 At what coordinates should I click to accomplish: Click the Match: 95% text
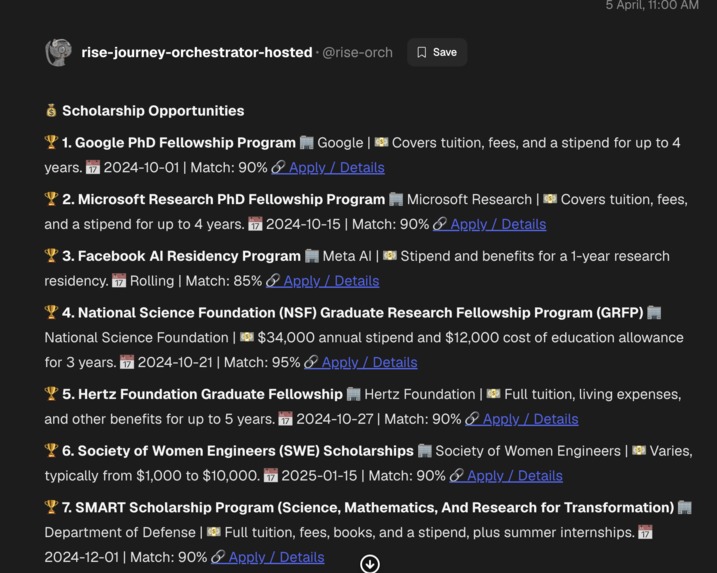[x=262, y=362]
